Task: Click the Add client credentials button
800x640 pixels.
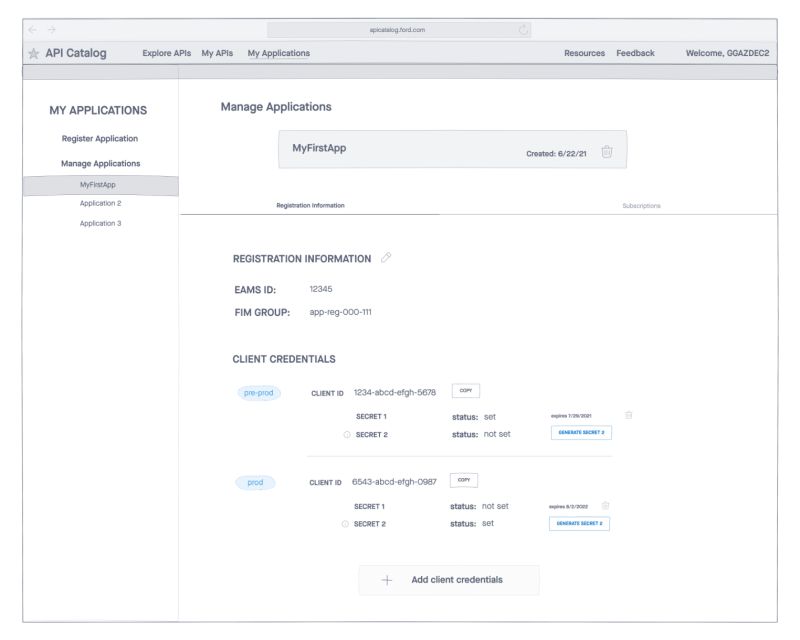Action: [448, 580]
